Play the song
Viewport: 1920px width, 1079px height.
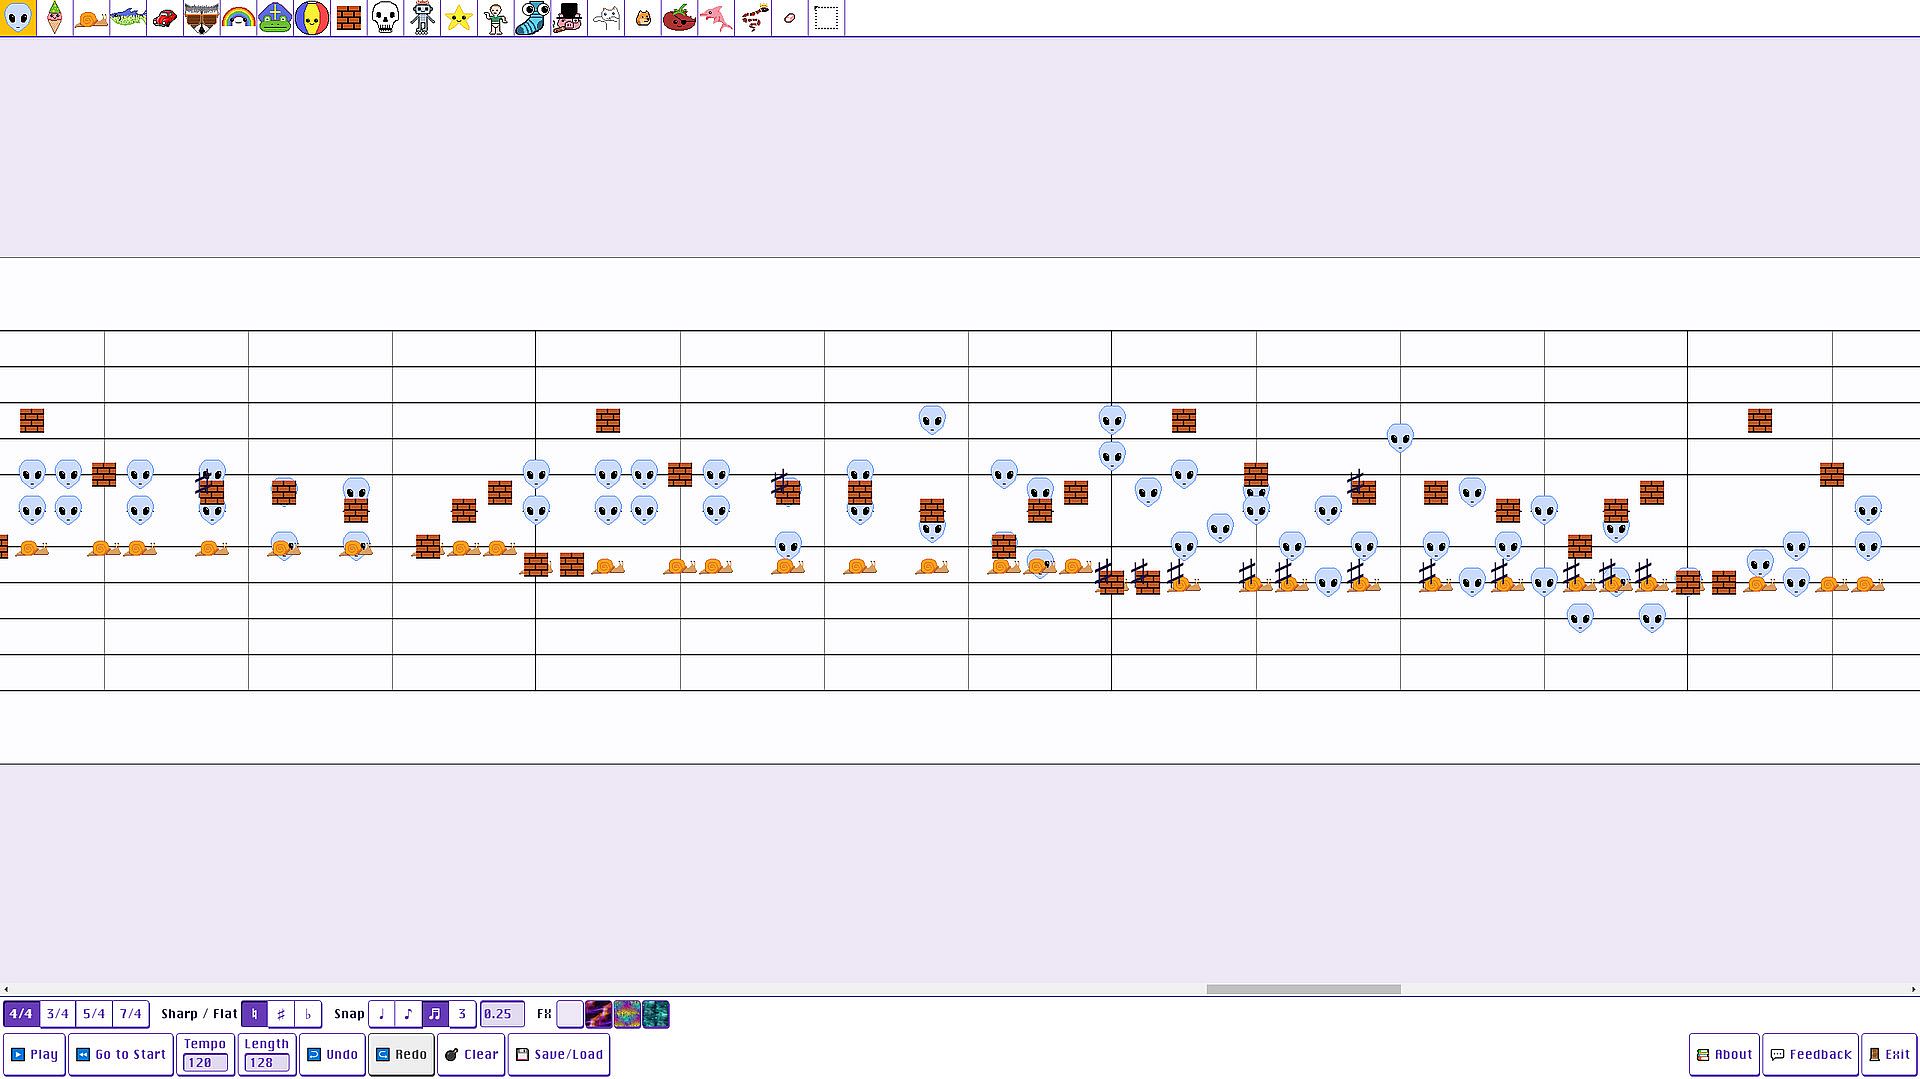pos(35,1054)
